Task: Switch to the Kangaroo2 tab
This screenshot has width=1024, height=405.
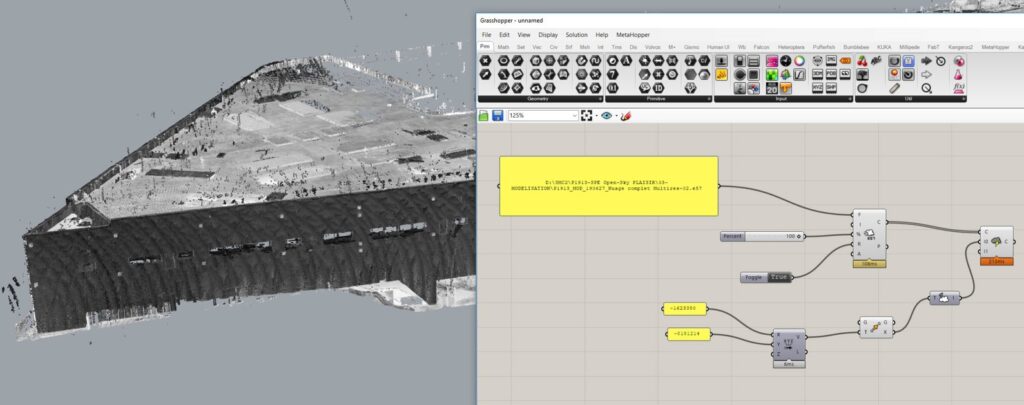Action: [960, 46]
